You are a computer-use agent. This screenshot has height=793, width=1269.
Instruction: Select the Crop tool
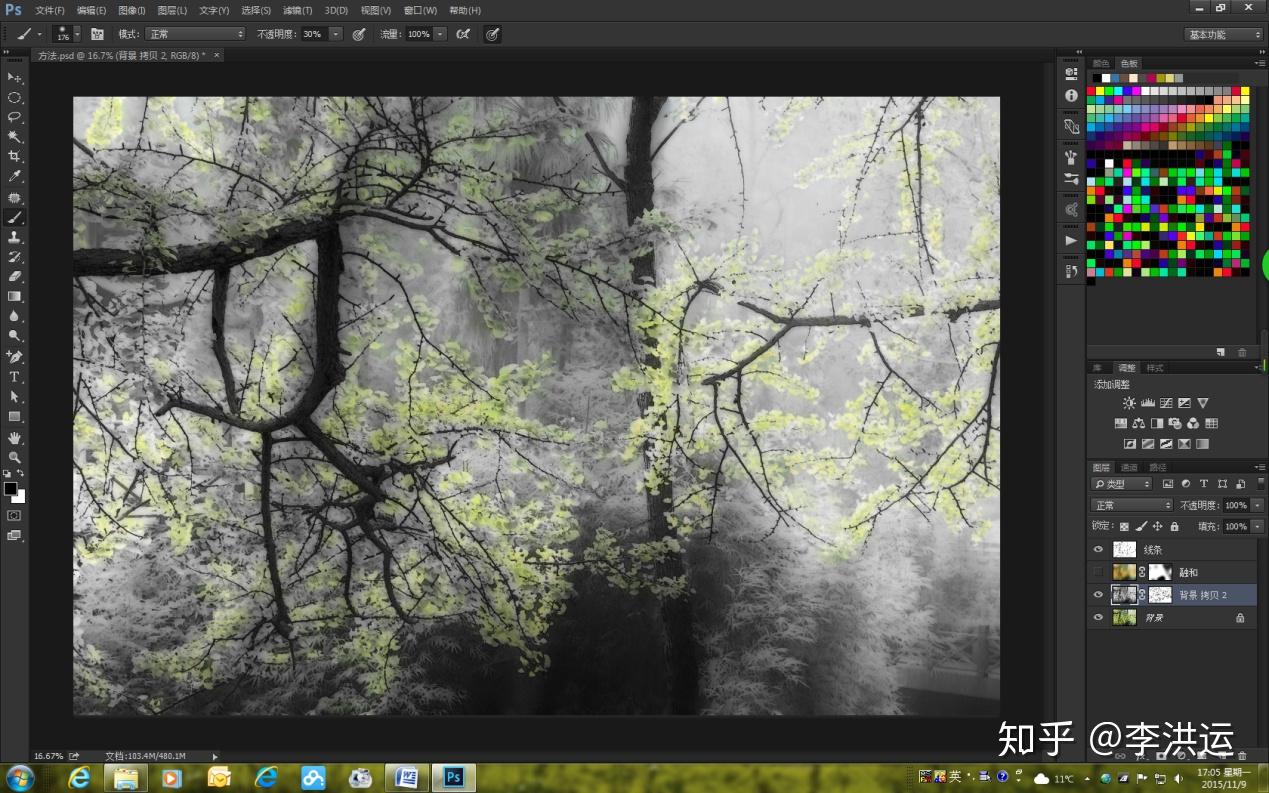coord(14,157)
